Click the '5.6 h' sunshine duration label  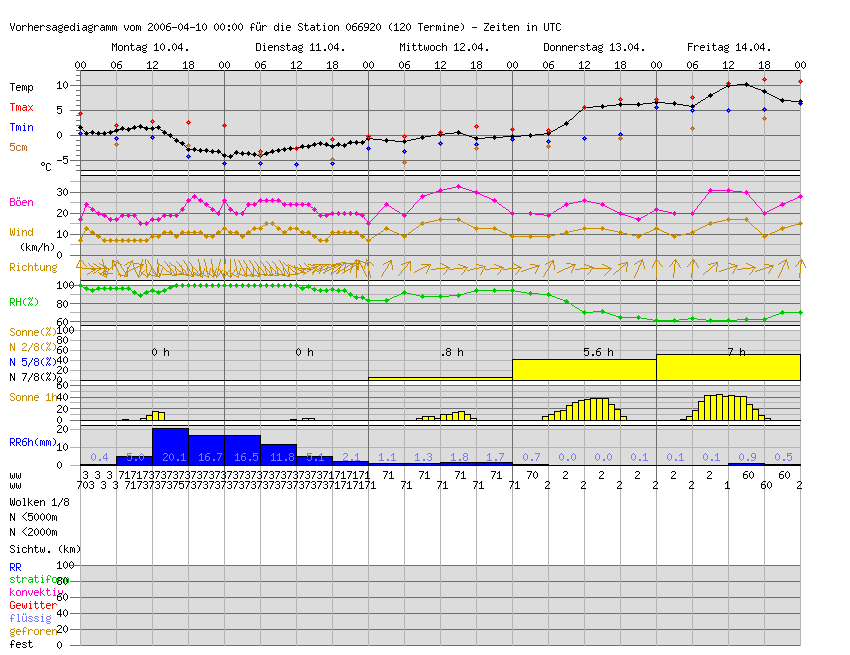598,352
